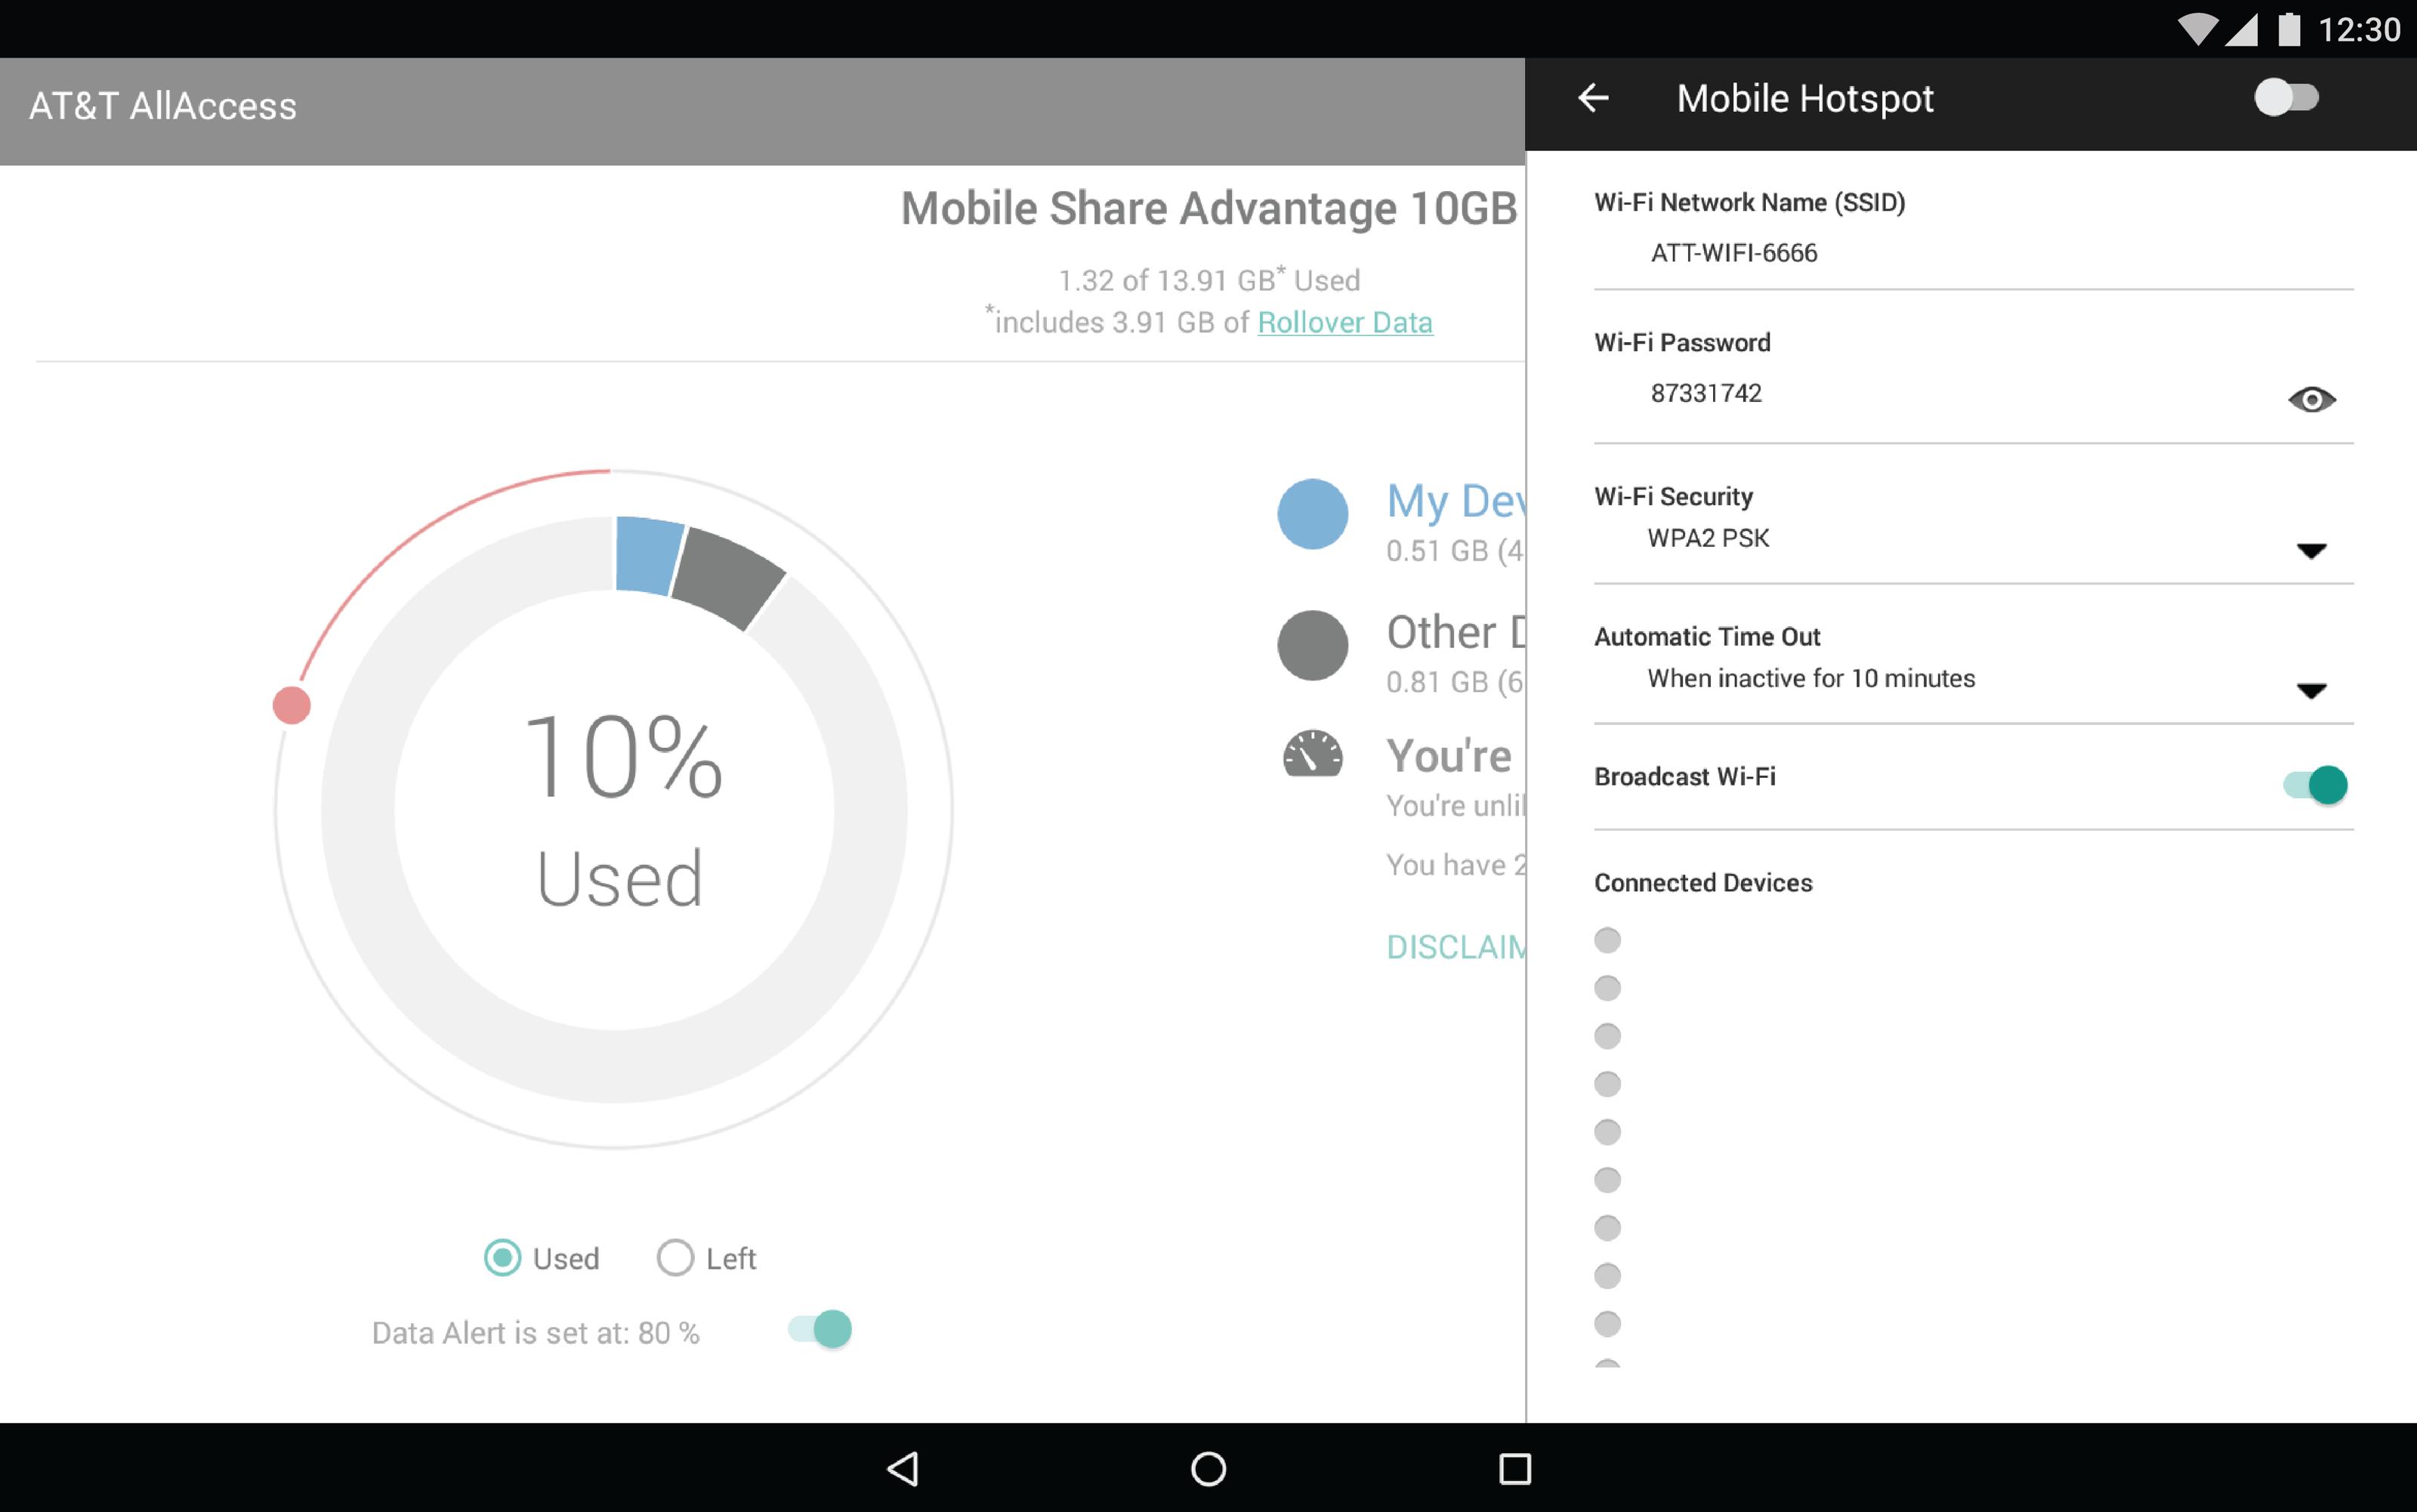Screen dimensions: 2417x1512
Task: Tap the blue My Devices circle
Action: [1312, 514]
